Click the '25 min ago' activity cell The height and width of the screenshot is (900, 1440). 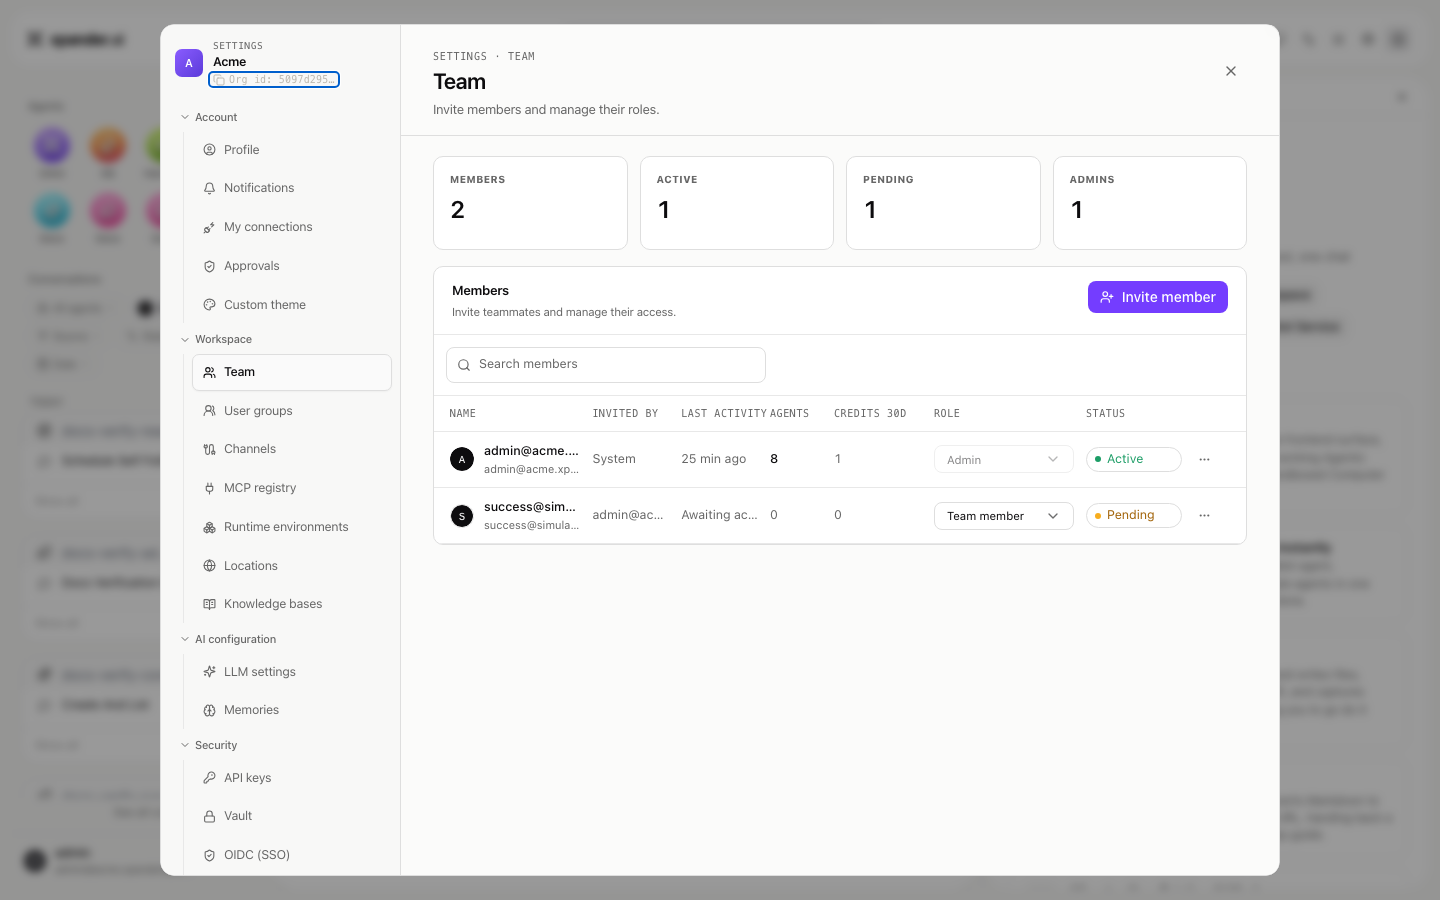point(714,459)
